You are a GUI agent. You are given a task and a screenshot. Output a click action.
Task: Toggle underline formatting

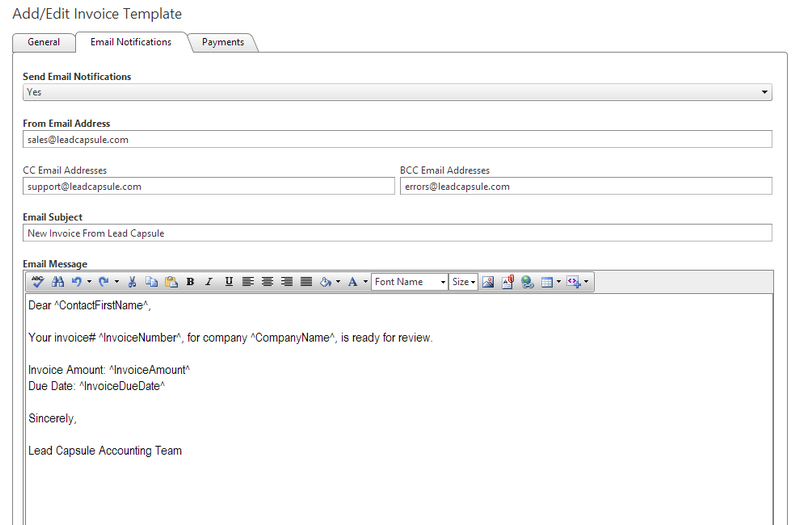pyautogui.click(x=229, y=282)
